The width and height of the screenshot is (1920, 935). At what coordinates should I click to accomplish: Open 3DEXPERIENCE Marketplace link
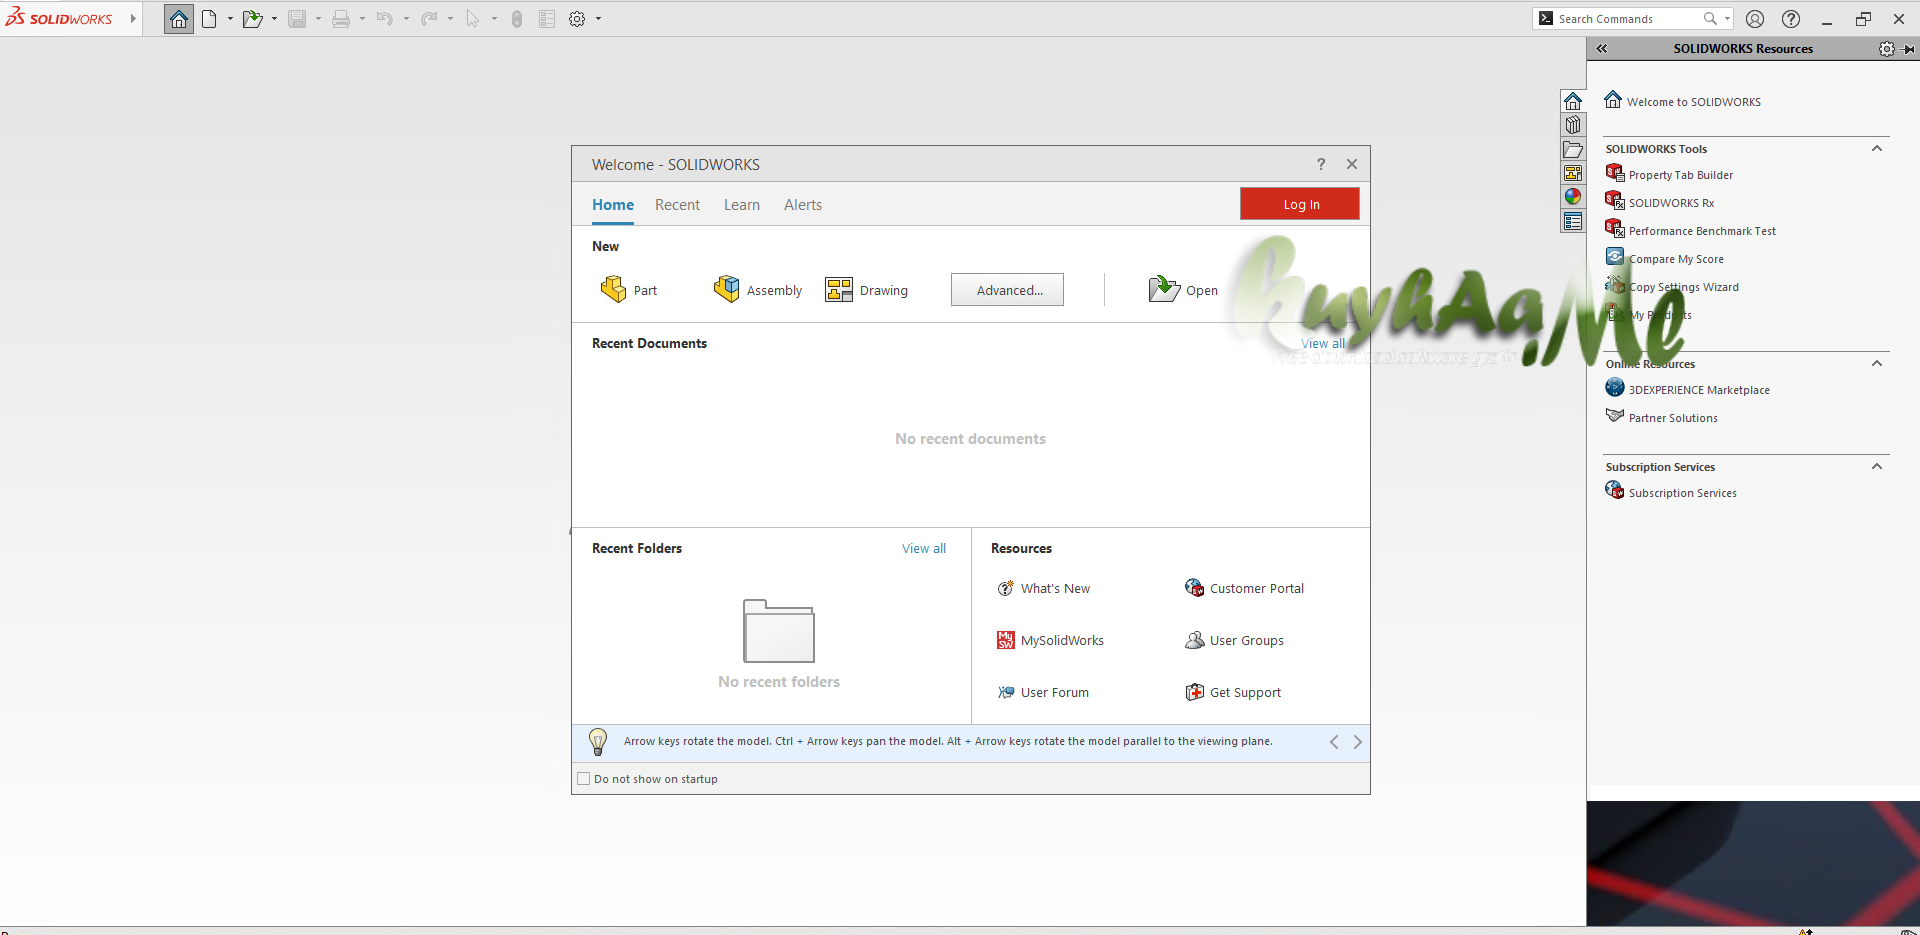1688,389
